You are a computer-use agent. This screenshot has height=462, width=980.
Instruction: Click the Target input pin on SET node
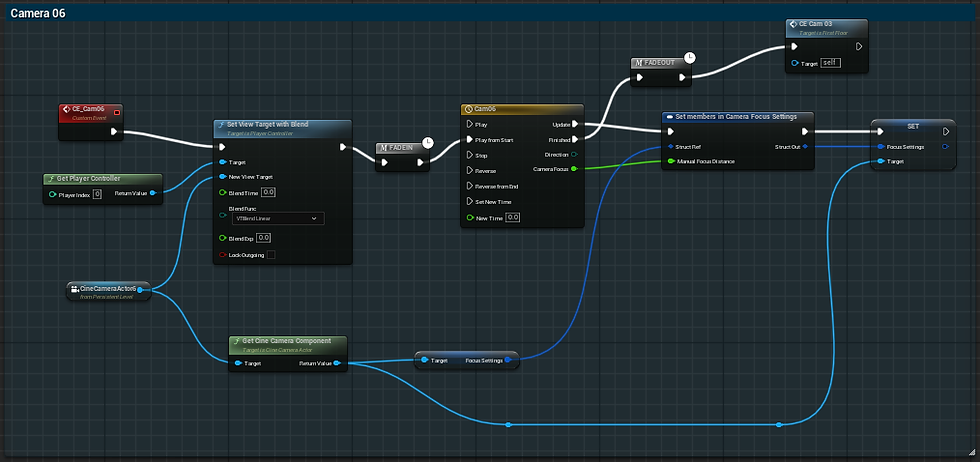[x=881, y=162]
